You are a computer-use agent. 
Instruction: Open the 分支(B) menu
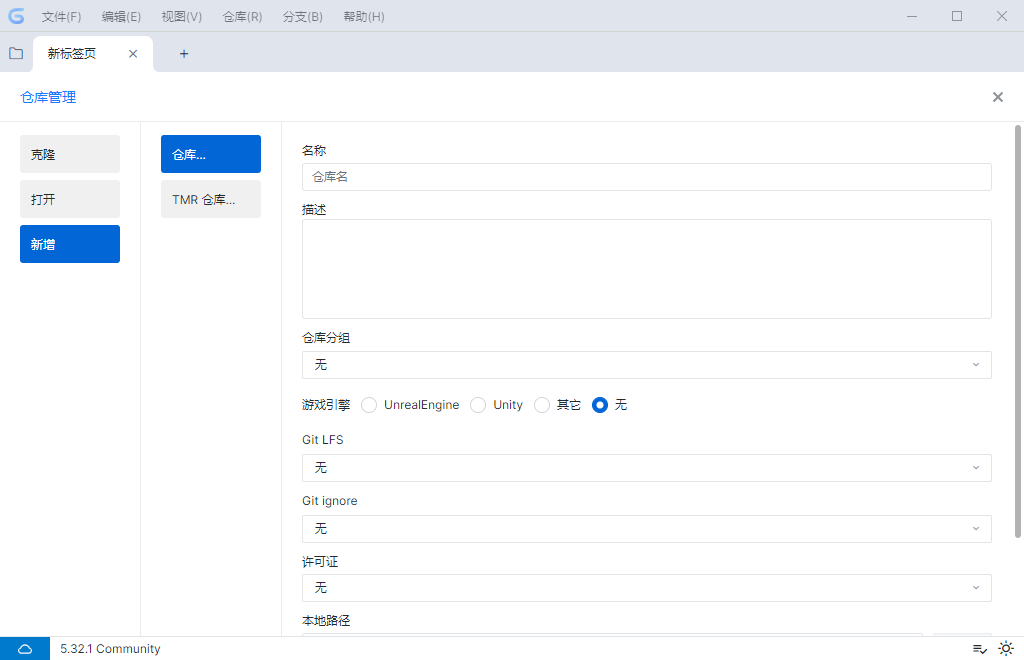pos(302,16)
